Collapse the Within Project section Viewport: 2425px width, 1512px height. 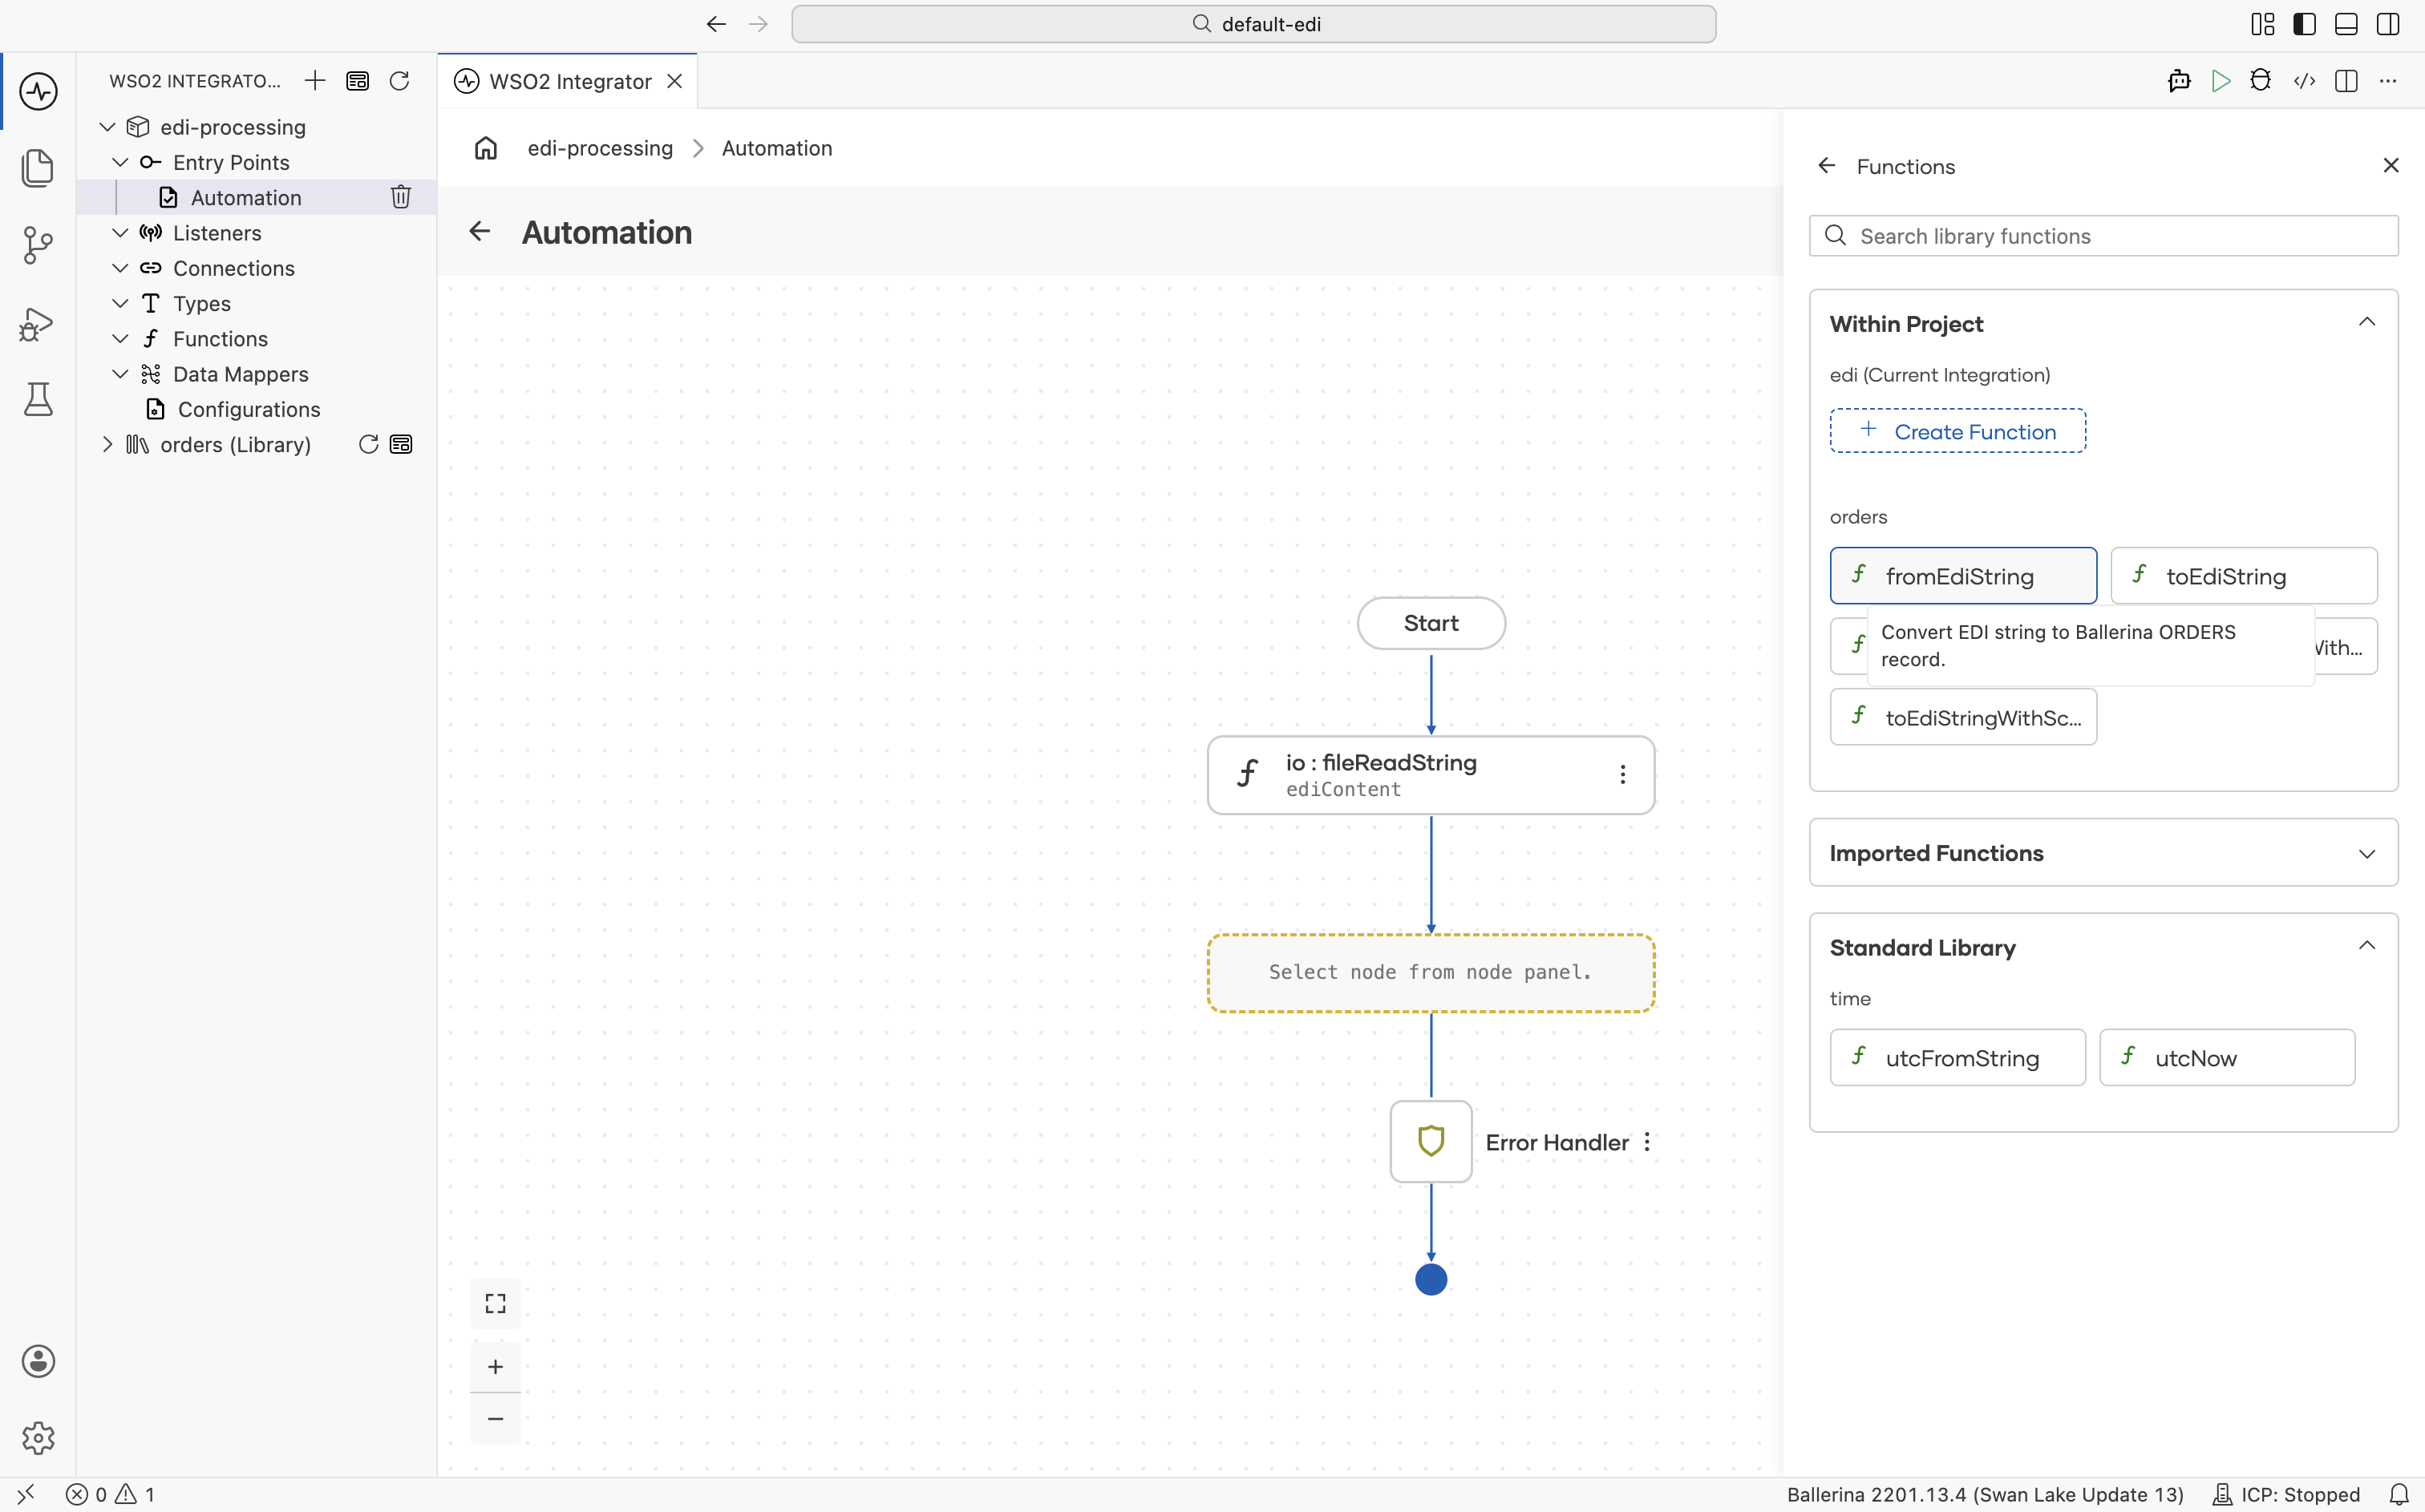pos(2367,322)
